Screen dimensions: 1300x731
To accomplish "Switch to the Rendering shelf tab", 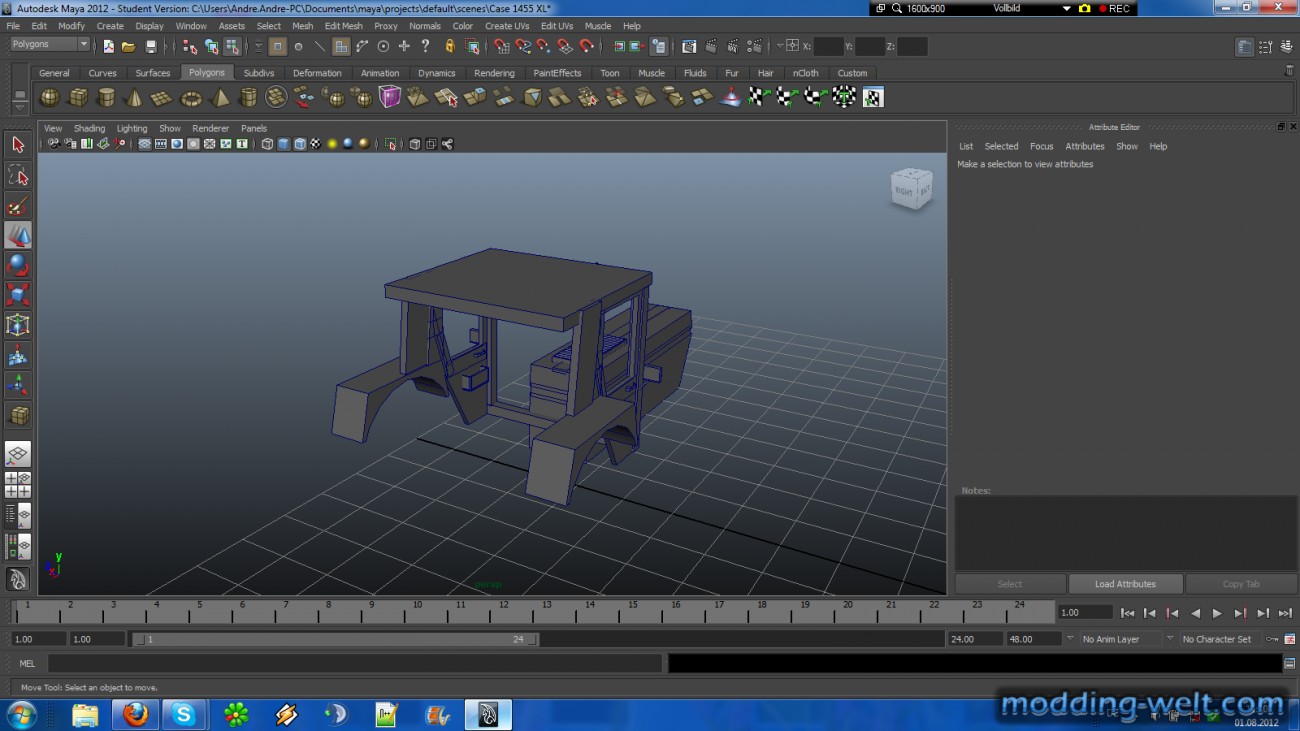I will (x=494, y=73).
